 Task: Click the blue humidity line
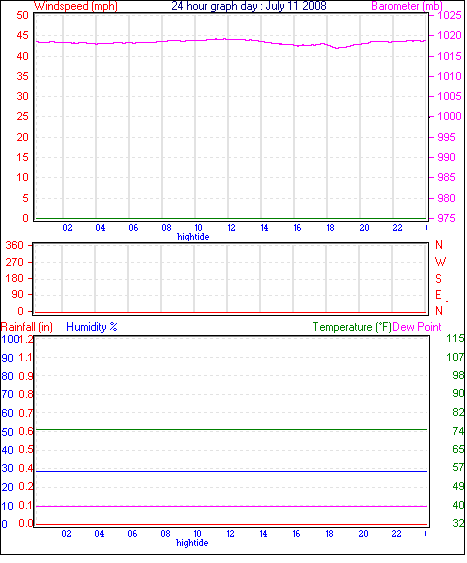click(231, 472)
